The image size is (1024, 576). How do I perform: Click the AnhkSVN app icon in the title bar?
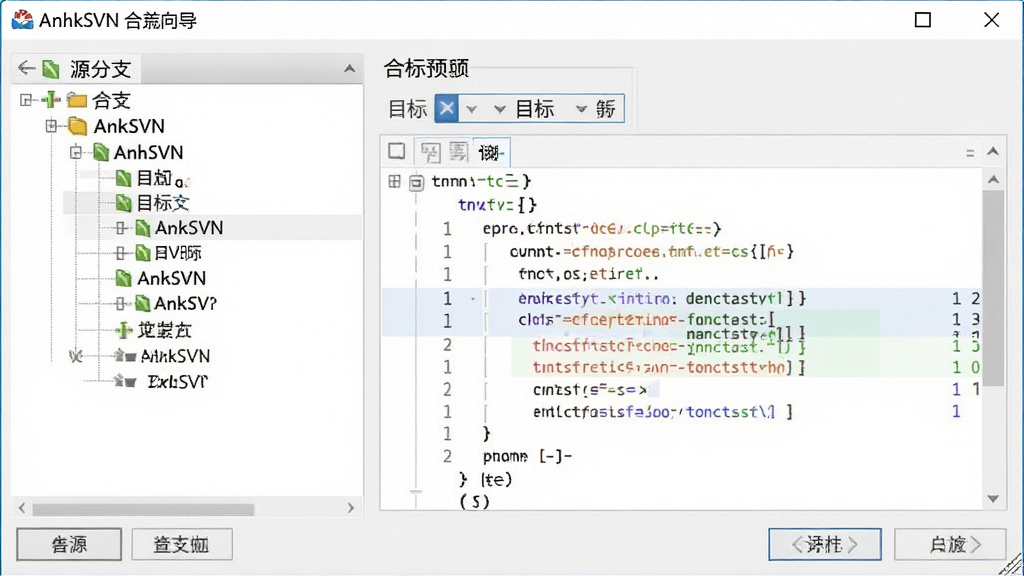23,20
